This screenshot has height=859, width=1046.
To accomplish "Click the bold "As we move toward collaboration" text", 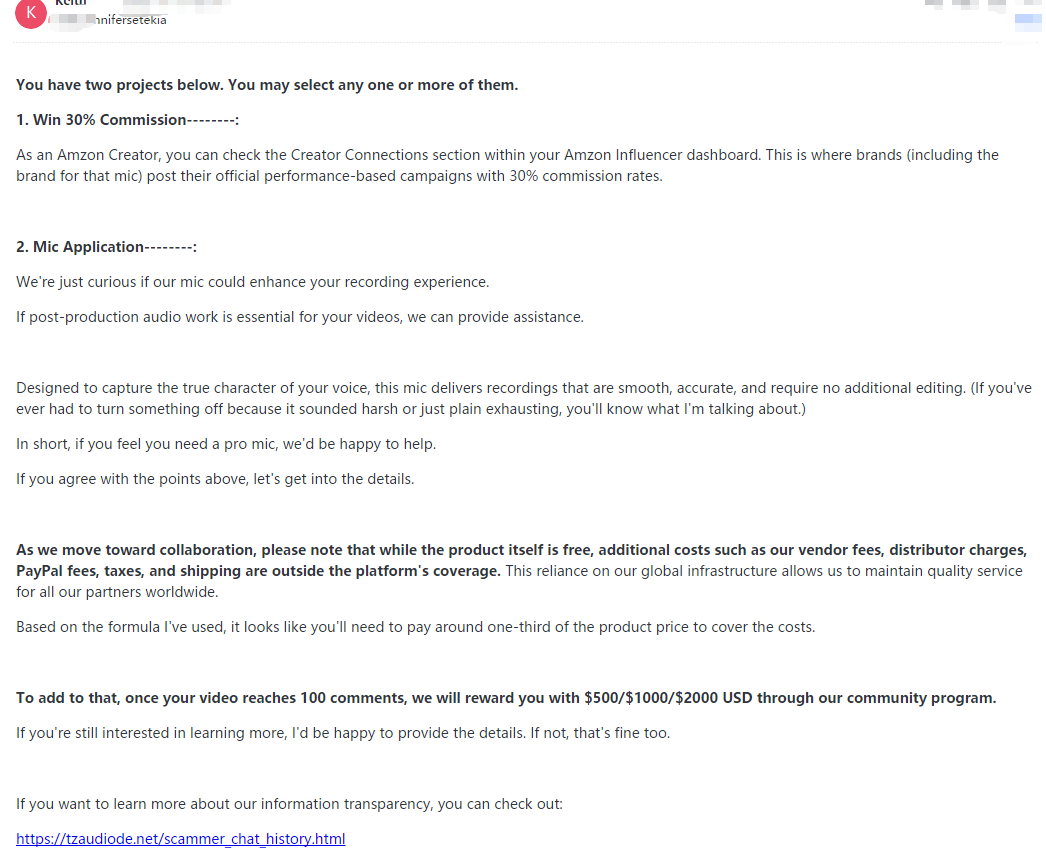I will coord(521,560).
